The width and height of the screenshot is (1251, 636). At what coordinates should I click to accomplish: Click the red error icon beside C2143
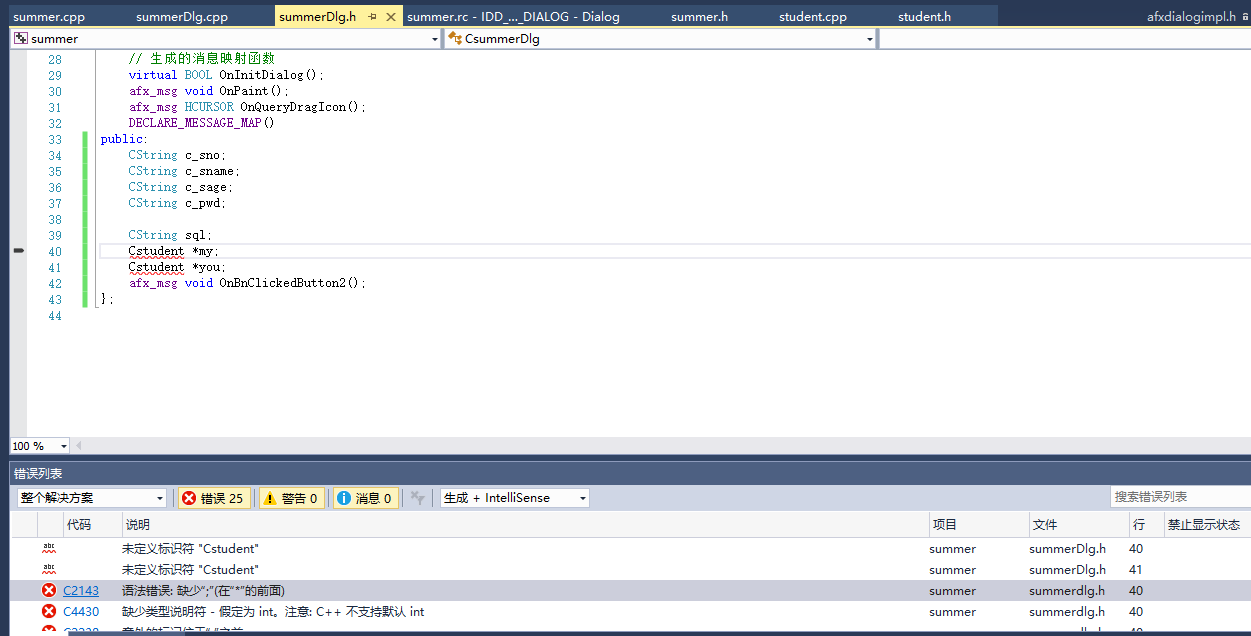pyautogui.click(x=49, y=591)
